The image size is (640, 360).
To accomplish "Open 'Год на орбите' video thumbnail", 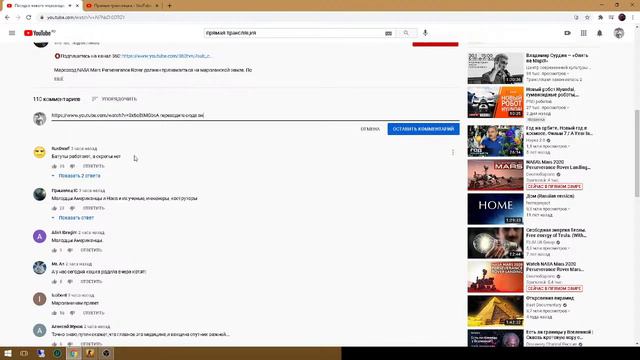I will click(x=495, y=141).
